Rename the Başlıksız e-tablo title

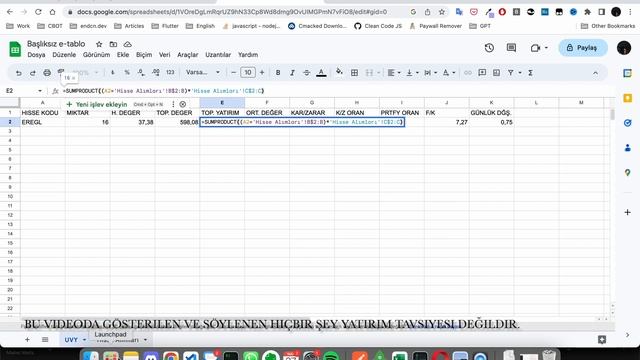coord(56,44)
